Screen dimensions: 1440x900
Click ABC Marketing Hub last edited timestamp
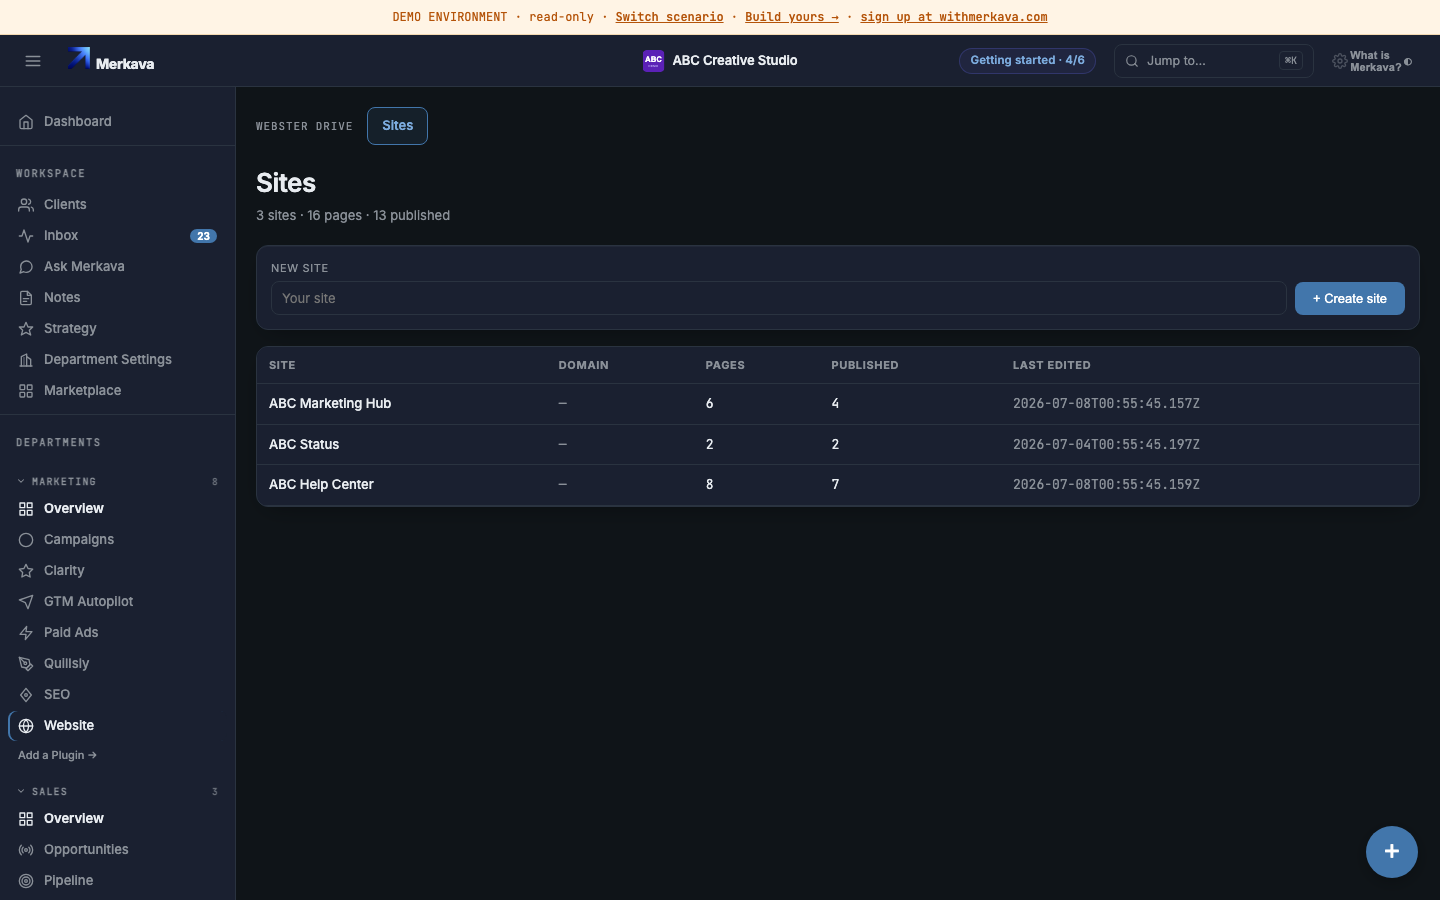[x=1106, y=404]
